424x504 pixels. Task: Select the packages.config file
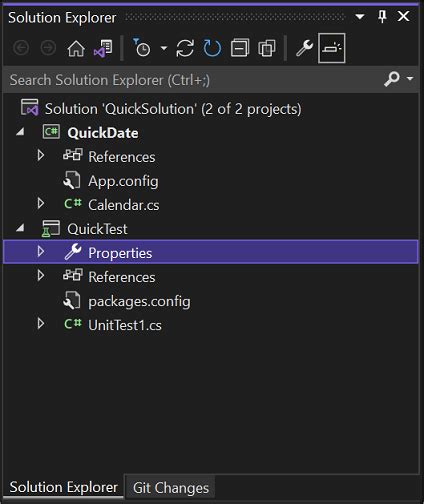139,301
